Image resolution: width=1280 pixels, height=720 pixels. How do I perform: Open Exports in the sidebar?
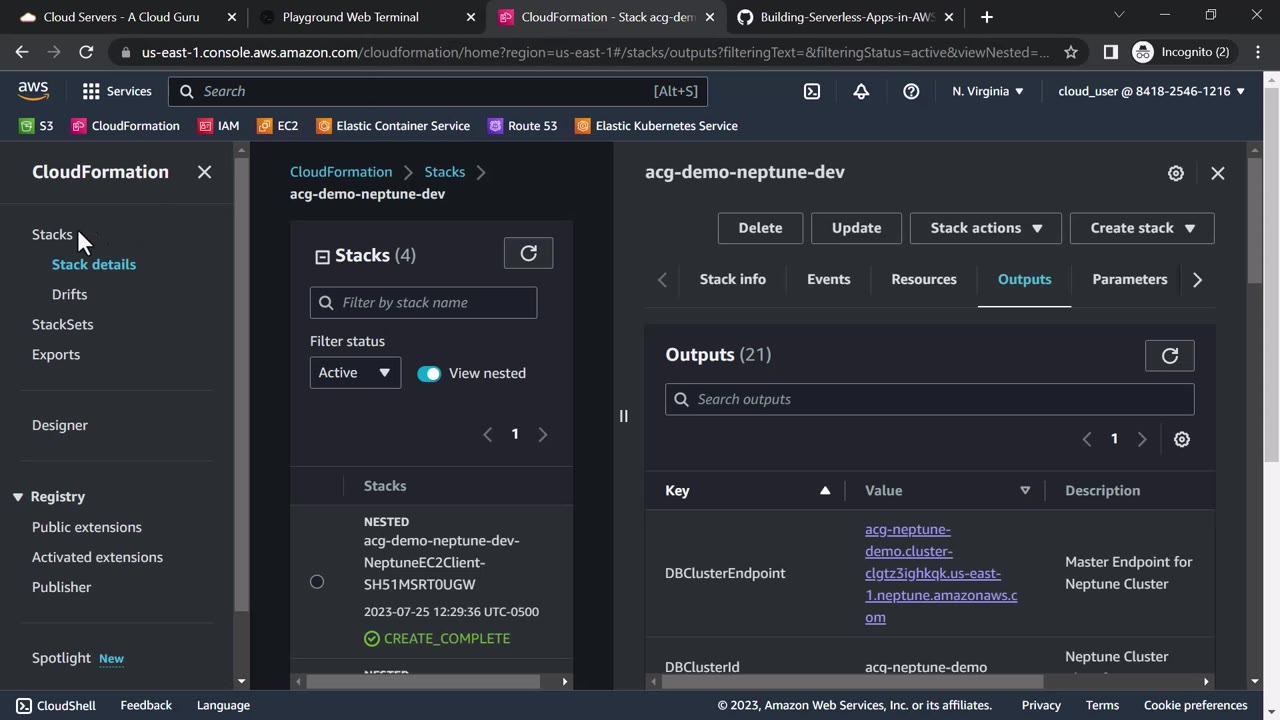(56, 355)
